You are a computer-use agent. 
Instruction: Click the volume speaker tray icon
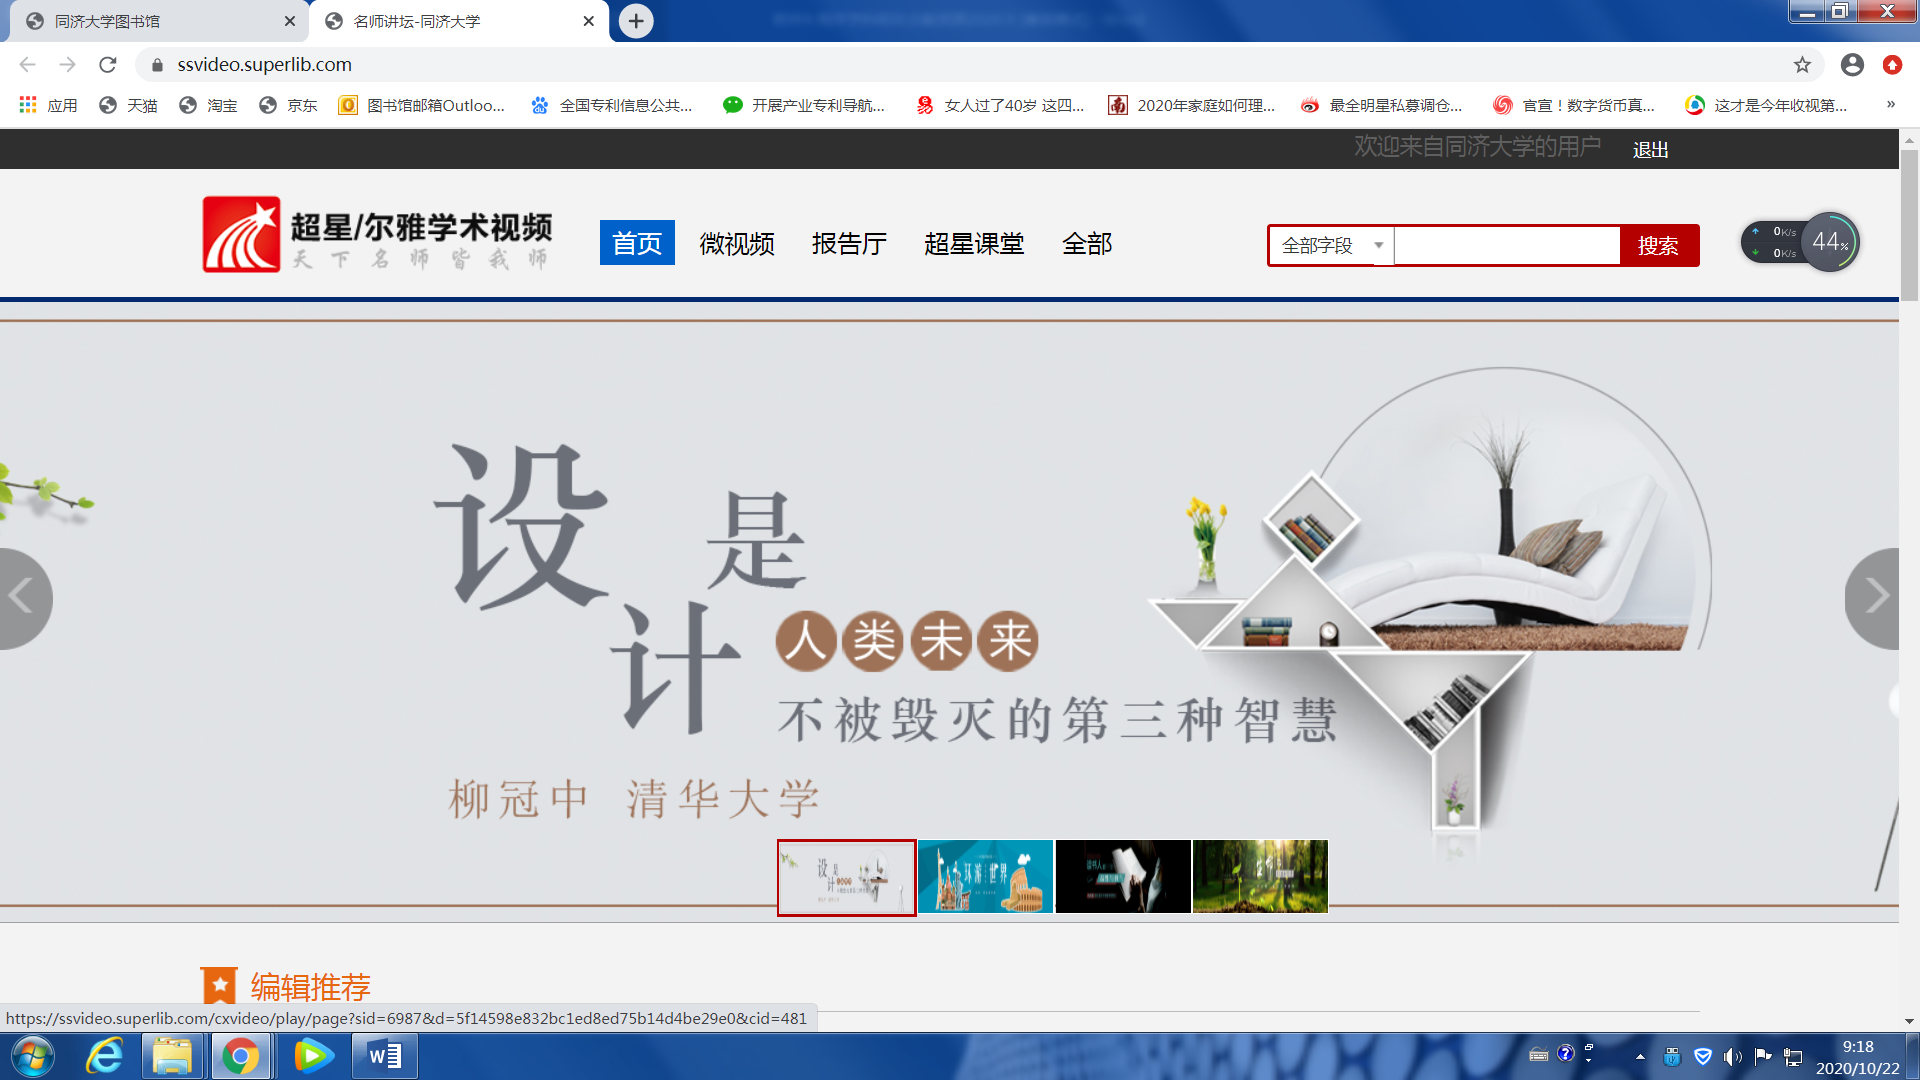click(1732, 1056)
